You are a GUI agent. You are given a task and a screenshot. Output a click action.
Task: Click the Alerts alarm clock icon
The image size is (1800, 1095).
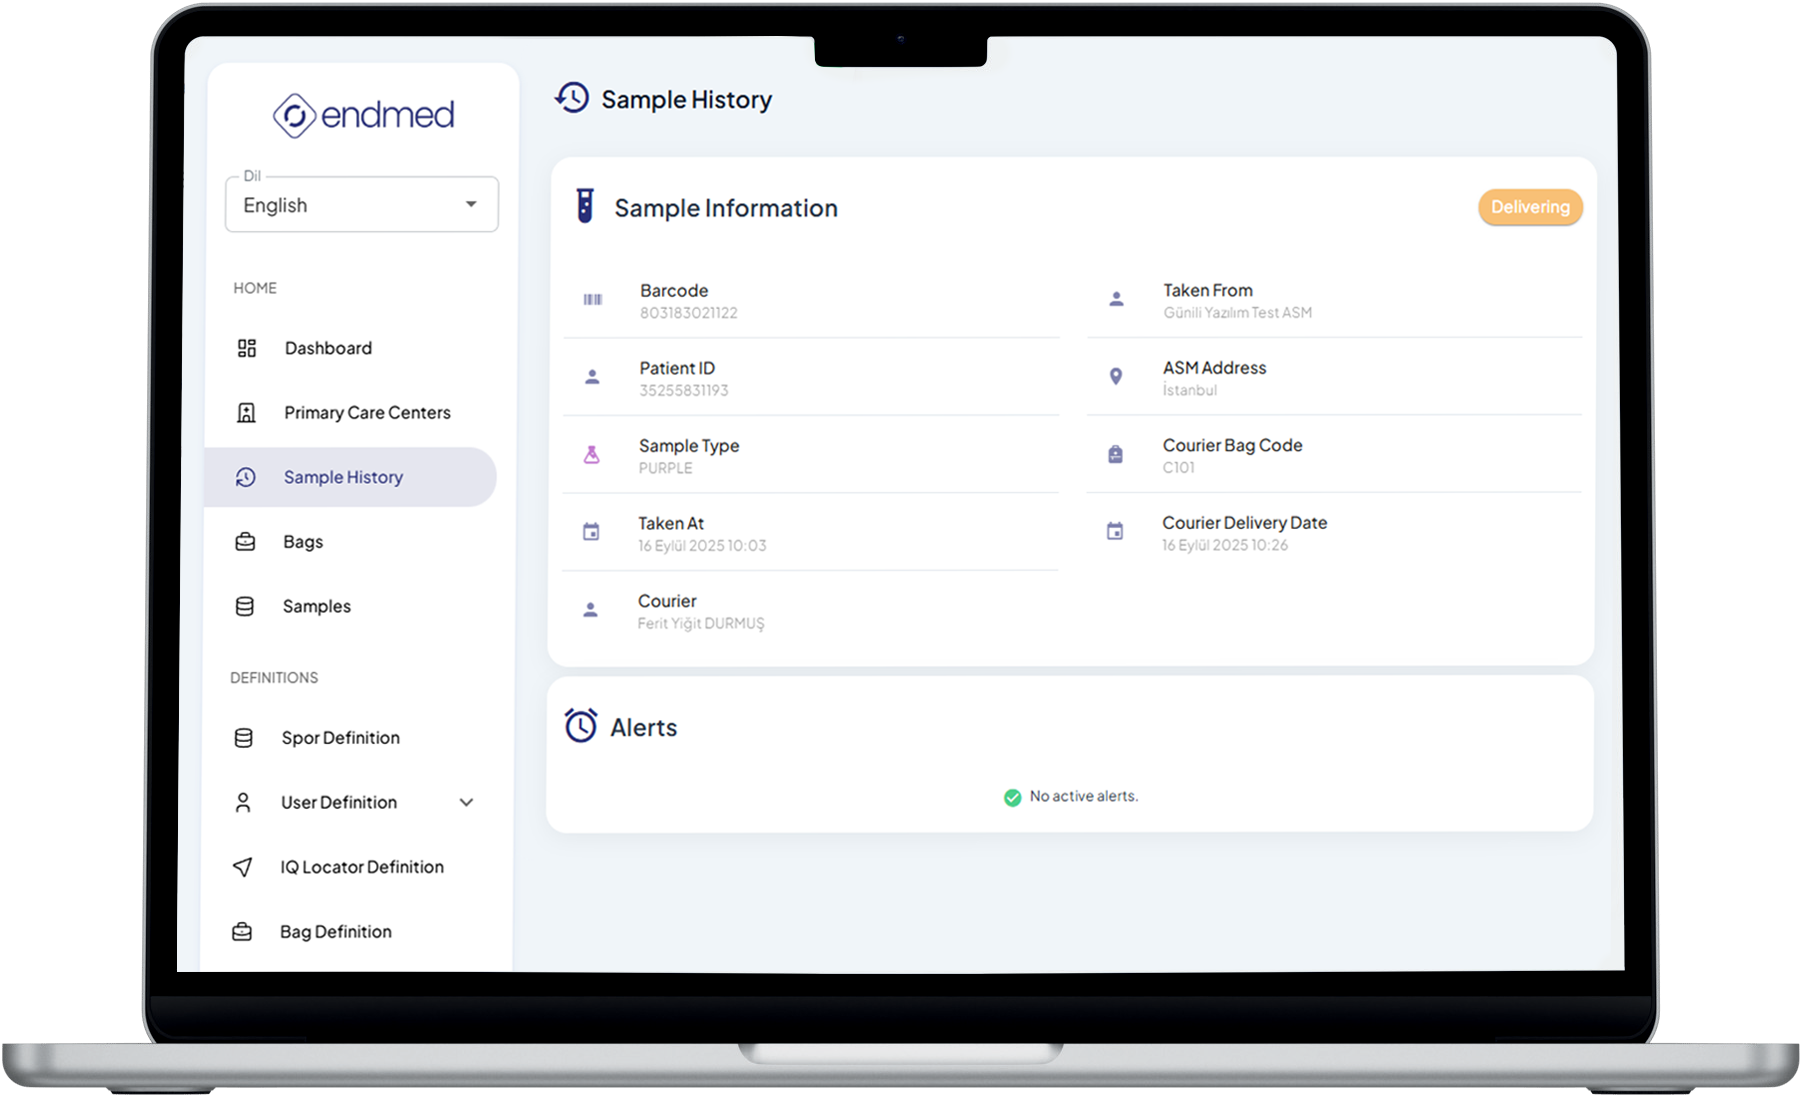click(x=581, y=726)
